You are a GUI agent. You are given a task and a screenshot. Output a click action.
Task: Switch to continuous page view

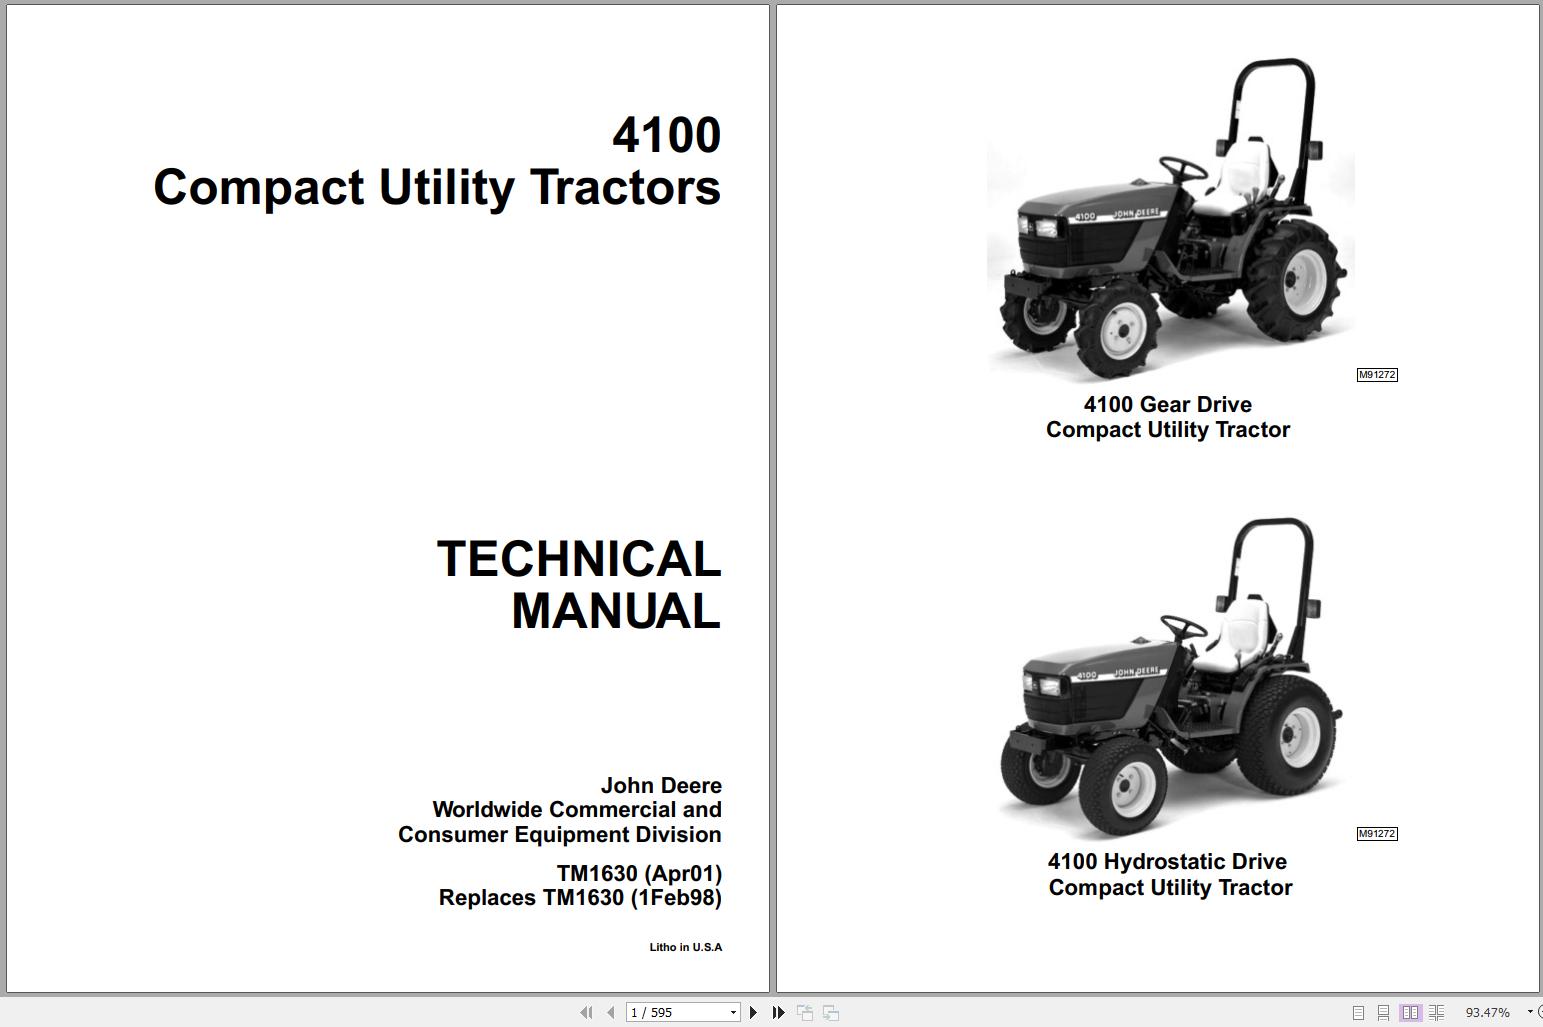tap(1383, 1013)
